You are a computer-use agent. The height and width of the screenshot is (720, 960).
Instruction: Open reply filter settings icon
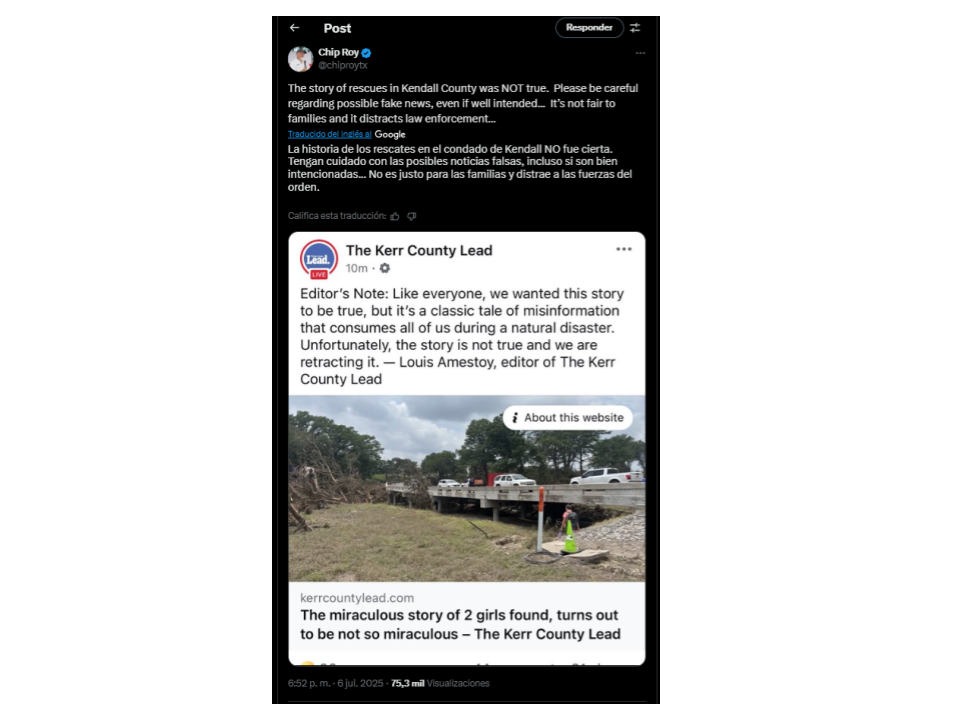[x=636, y=28]
